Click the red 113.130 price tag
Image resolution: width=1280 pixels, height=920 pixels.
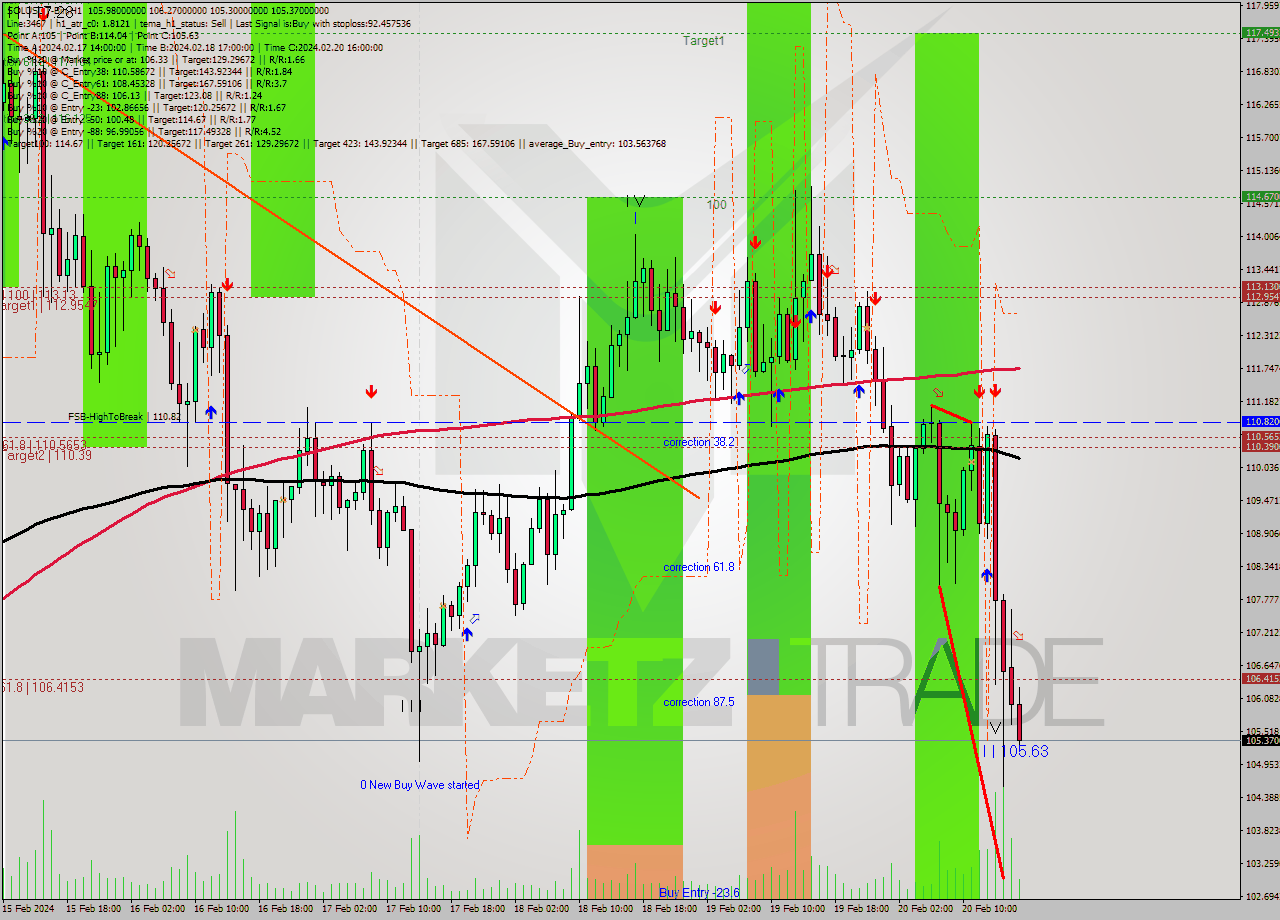coord(1261,286)
